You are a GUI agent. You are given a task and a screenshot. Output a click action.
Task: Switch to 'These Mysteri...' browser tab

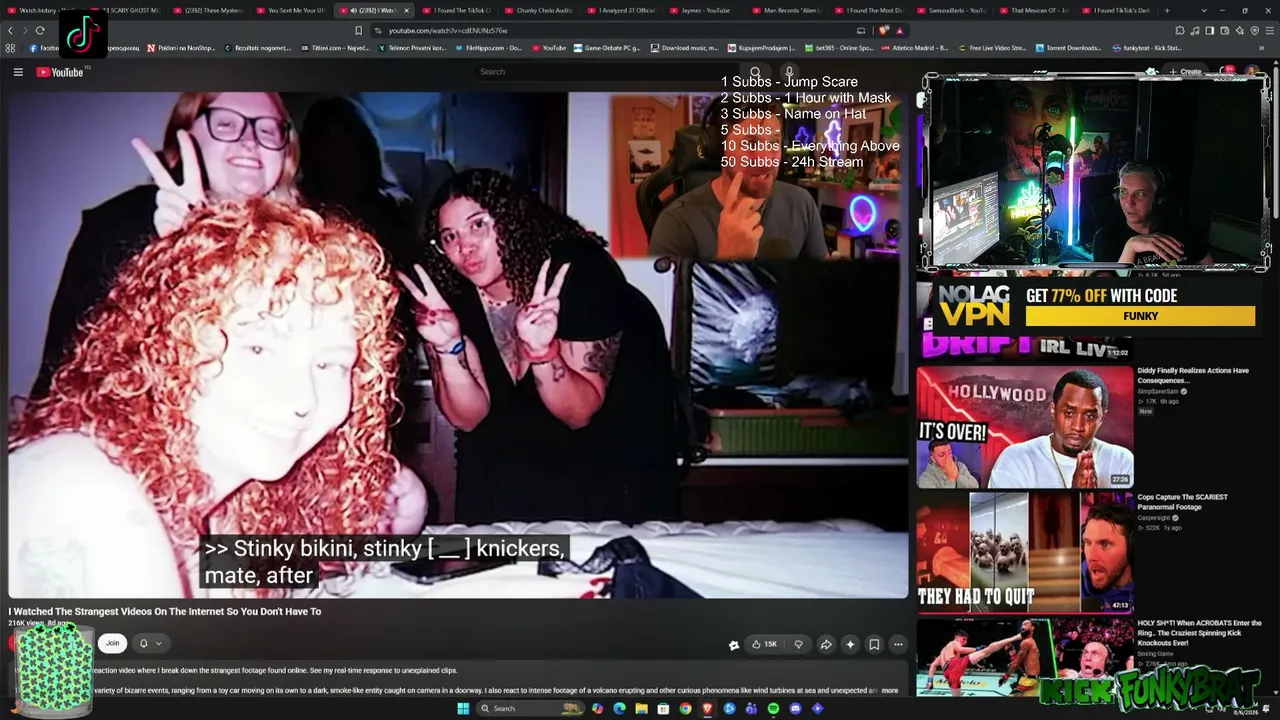click(211, 10)
